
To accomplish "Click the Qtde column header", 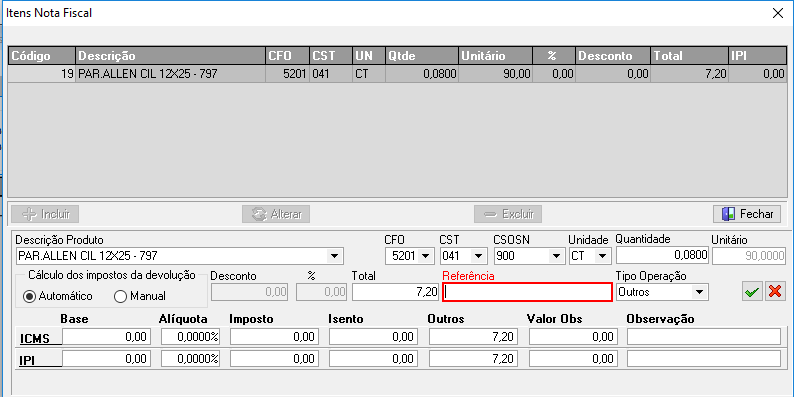I will click(422, 56).
